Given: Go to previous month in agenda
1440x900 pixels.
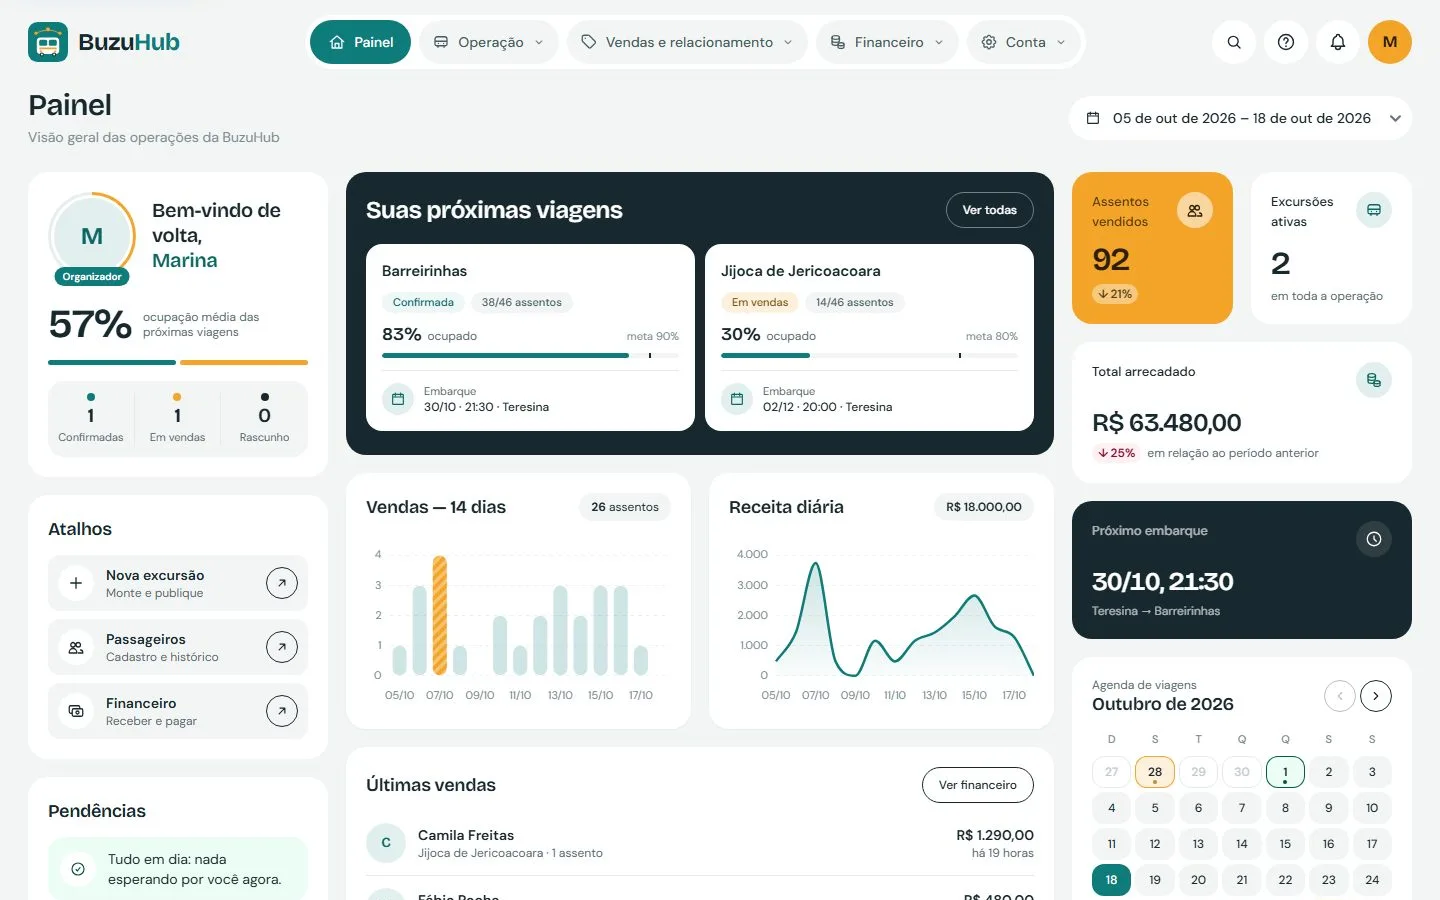Looking at the screenshot, I should coord(1340,696).
